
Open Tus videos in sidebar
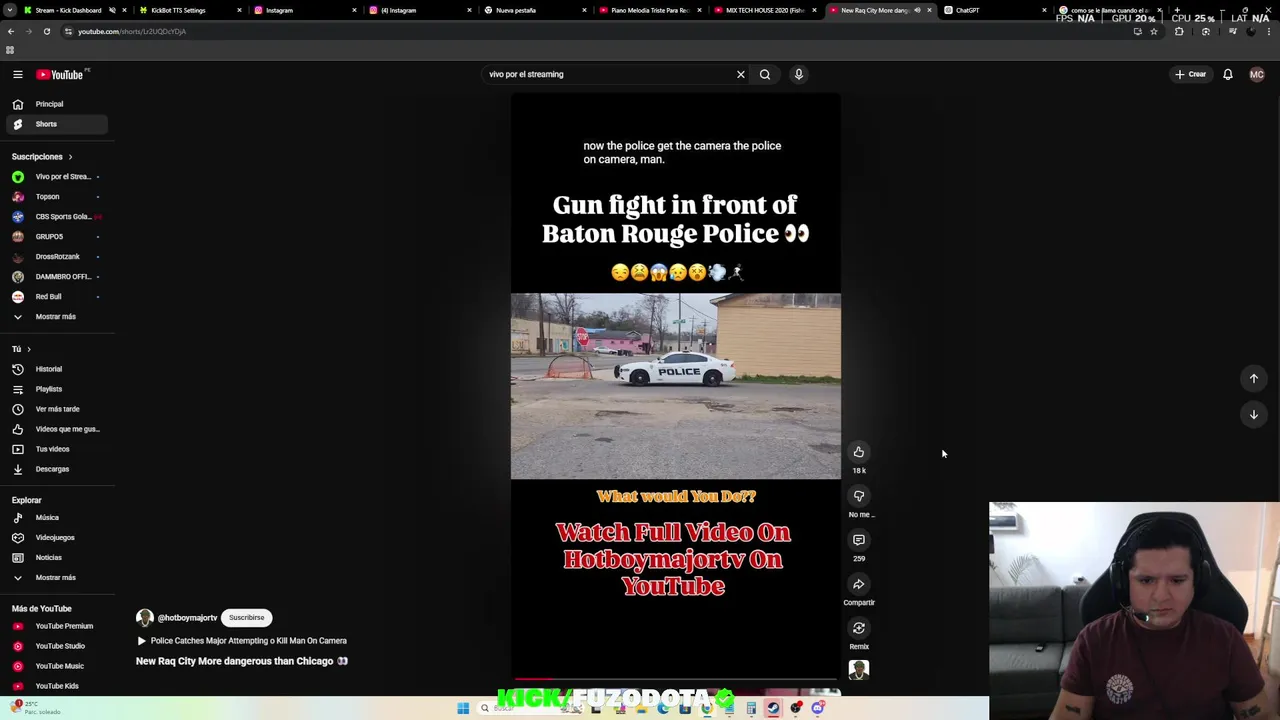tap(58, 449)
